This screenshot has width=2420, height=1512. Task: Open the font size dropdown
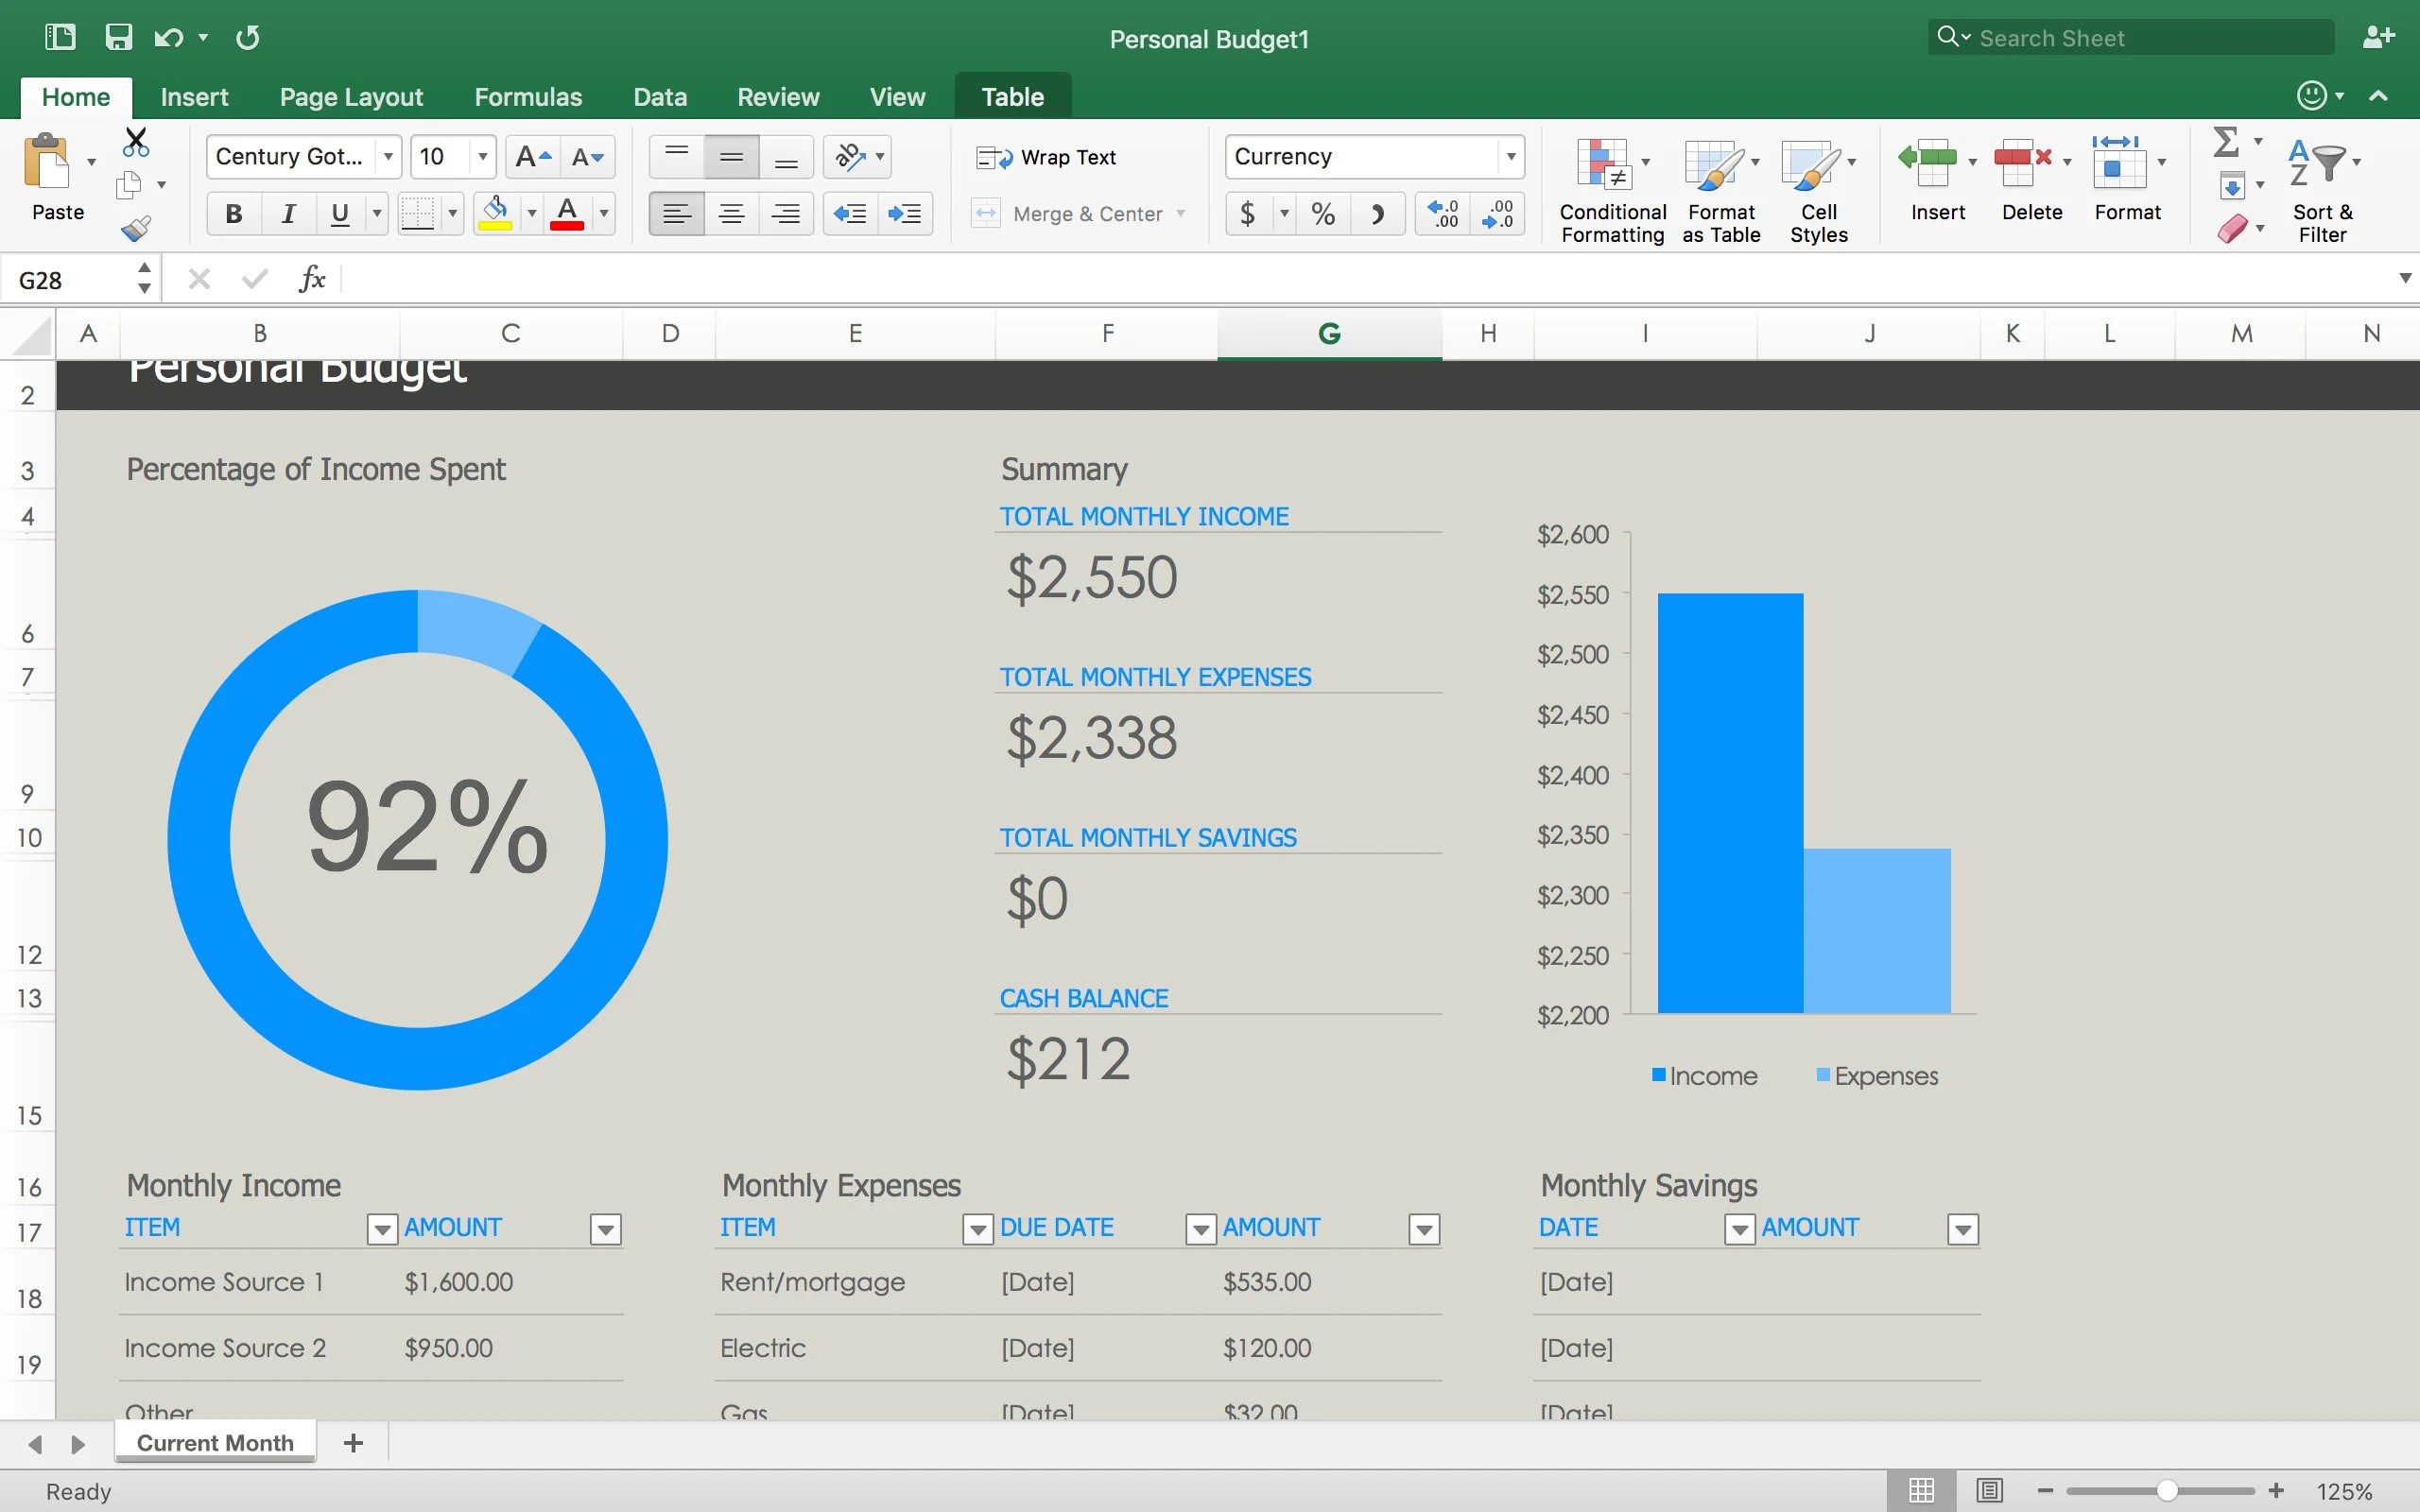point(483,157)
